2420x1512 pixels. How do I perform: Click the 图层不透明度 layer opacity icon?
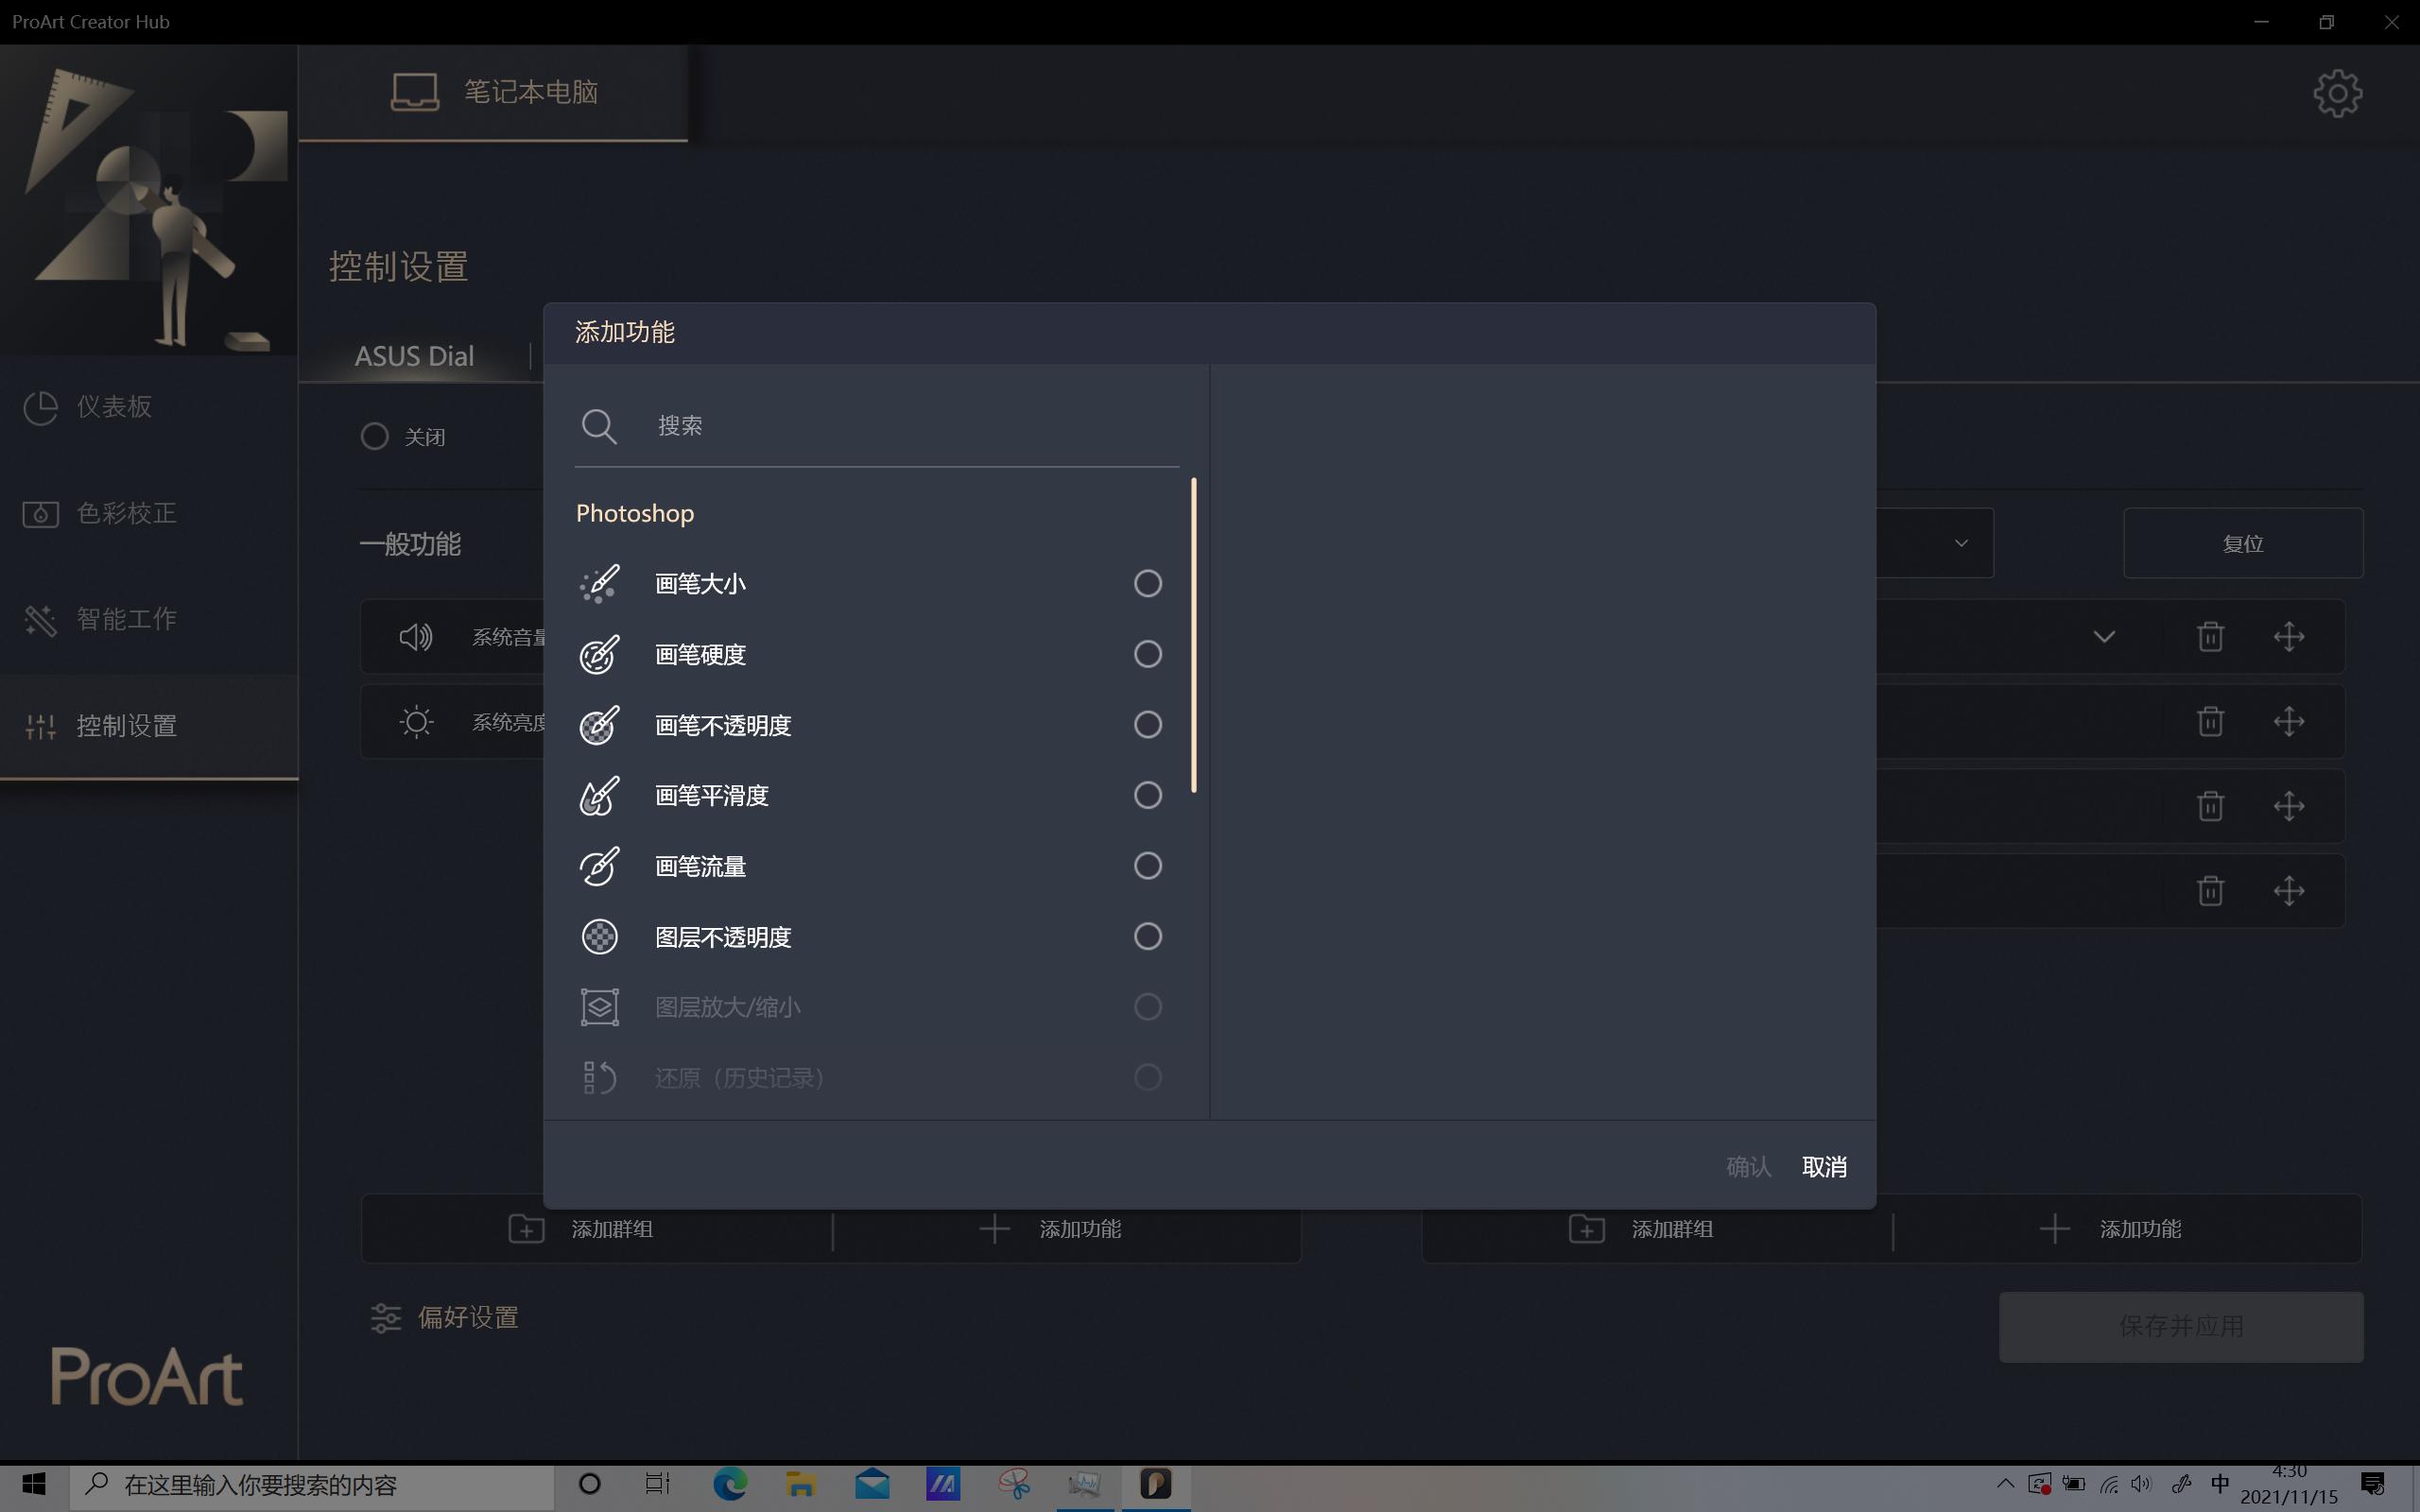(x=598, y=936)
